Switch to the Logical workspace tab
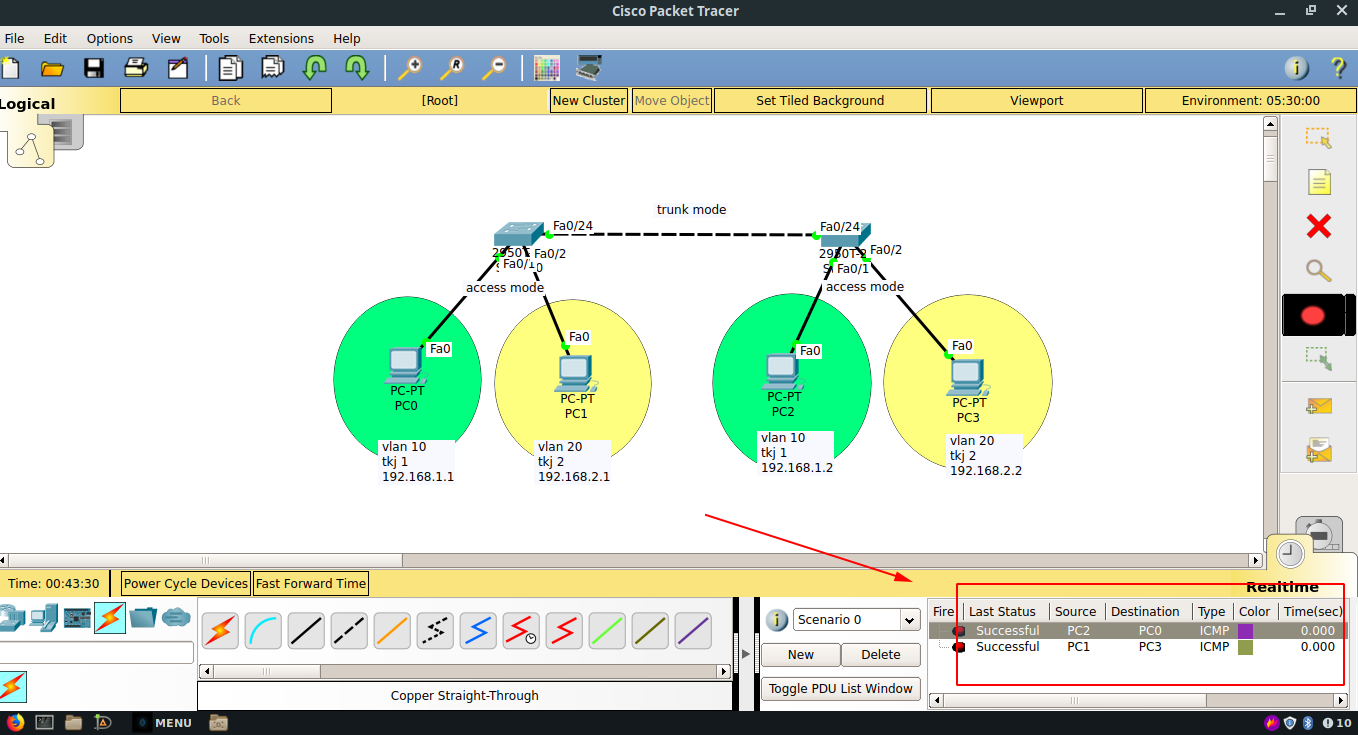Viewport: 1358px width, 735px height. click(x=29, y=103)
